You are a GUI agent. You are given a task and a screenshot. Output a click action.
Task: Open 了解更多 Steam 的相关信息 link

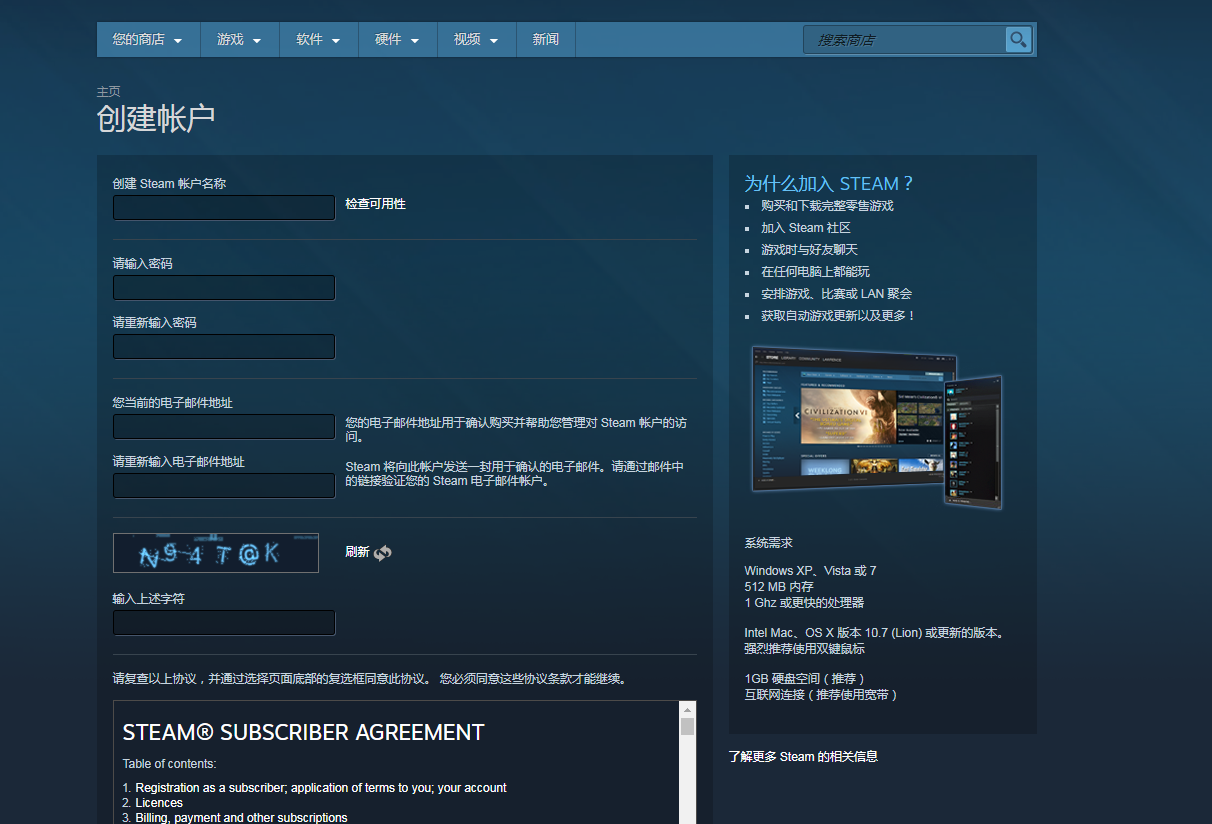803,757
